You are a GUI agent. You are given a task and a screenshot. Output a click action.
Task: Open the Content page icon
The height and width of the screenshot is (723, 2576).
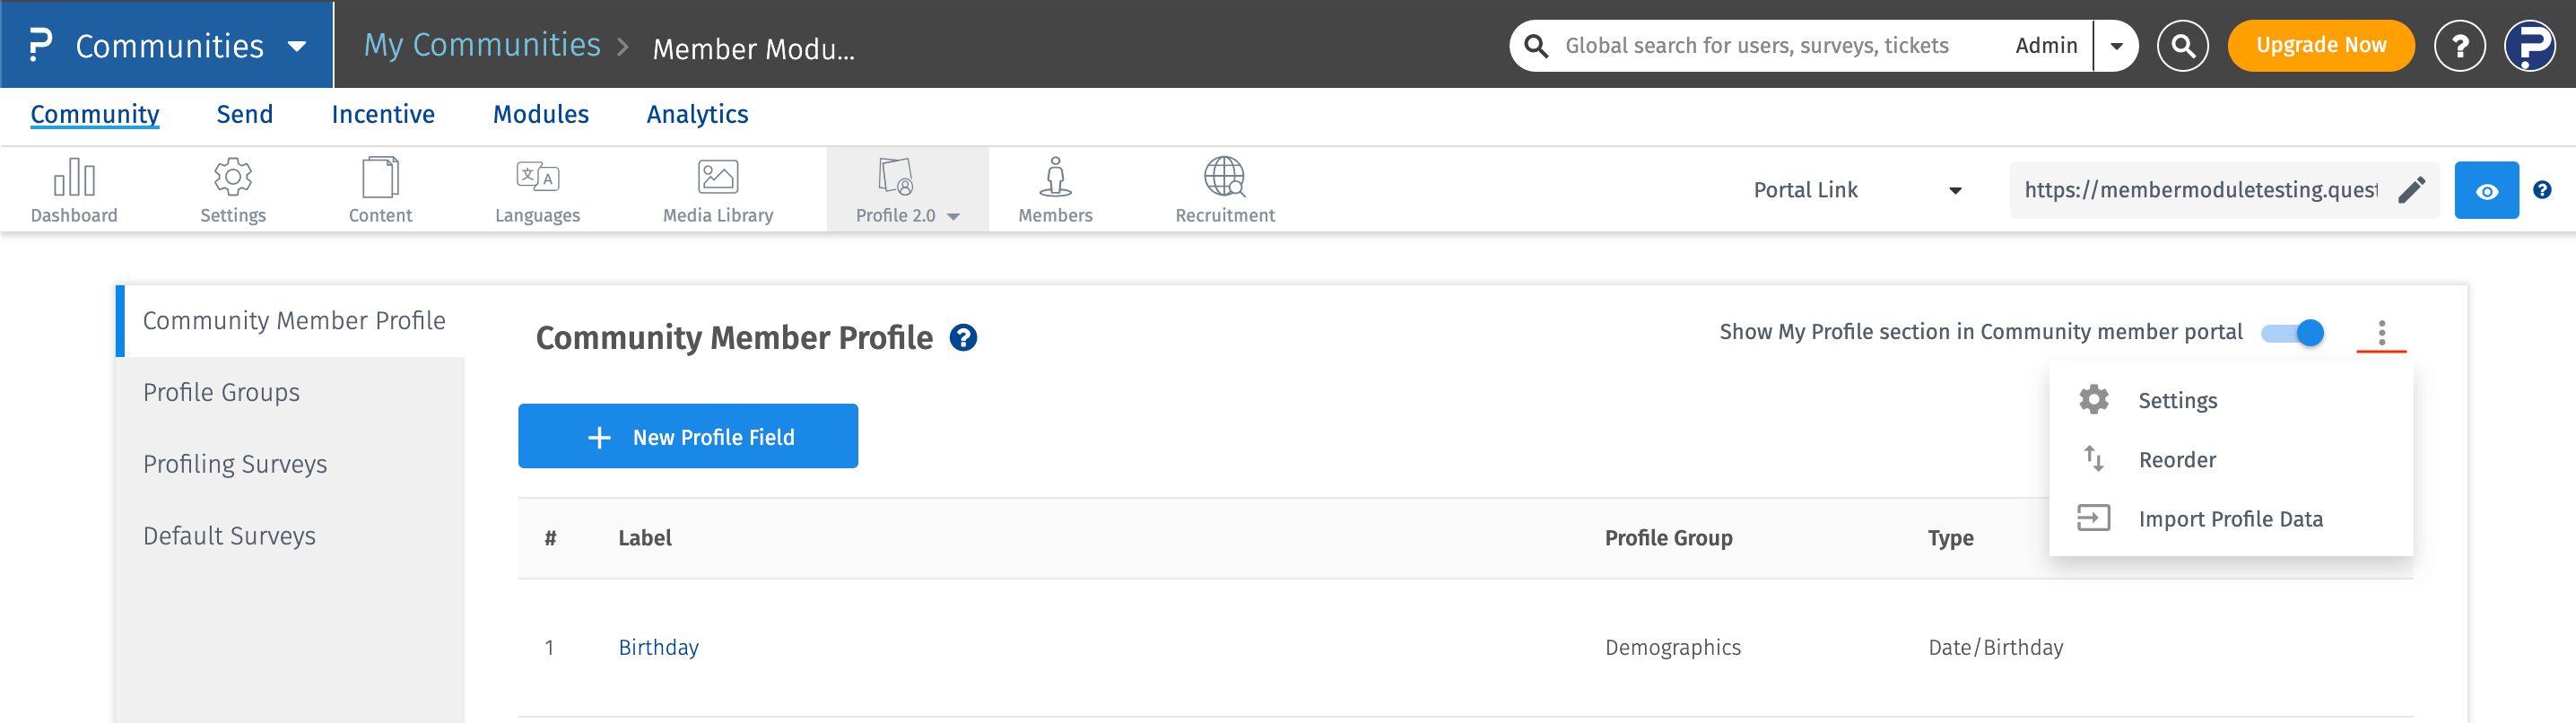click(x=380, y=178)
